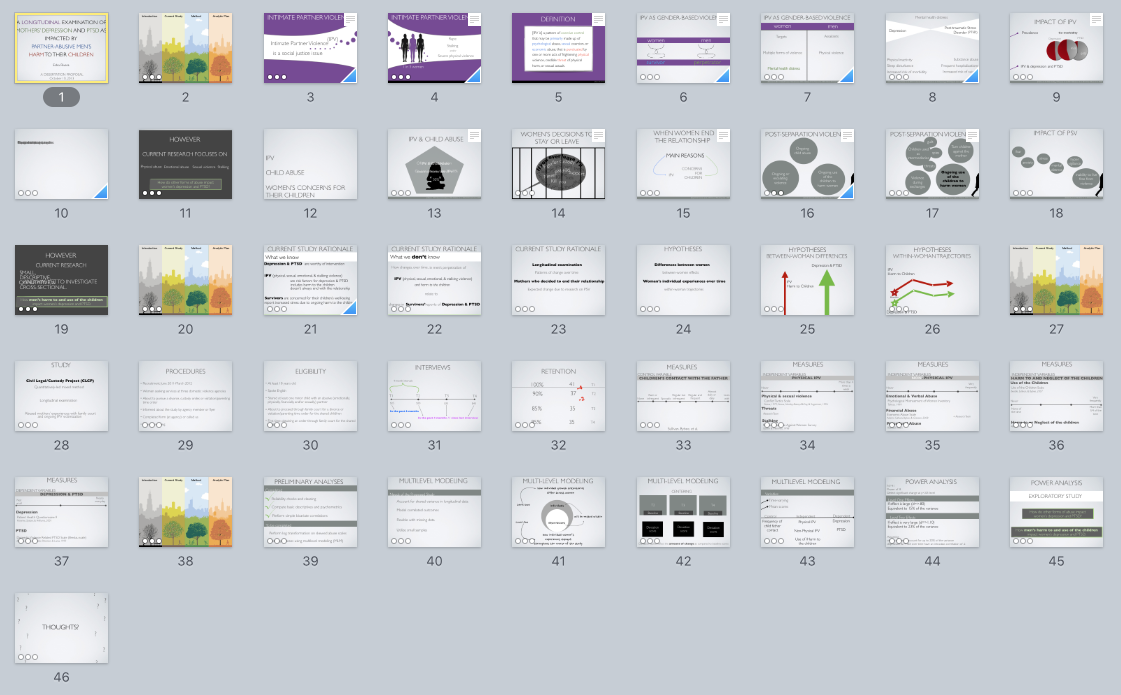Select the 'Preliminary Analyses' slide
Viewport: 1121px width, 695px height.
[310, 511]
